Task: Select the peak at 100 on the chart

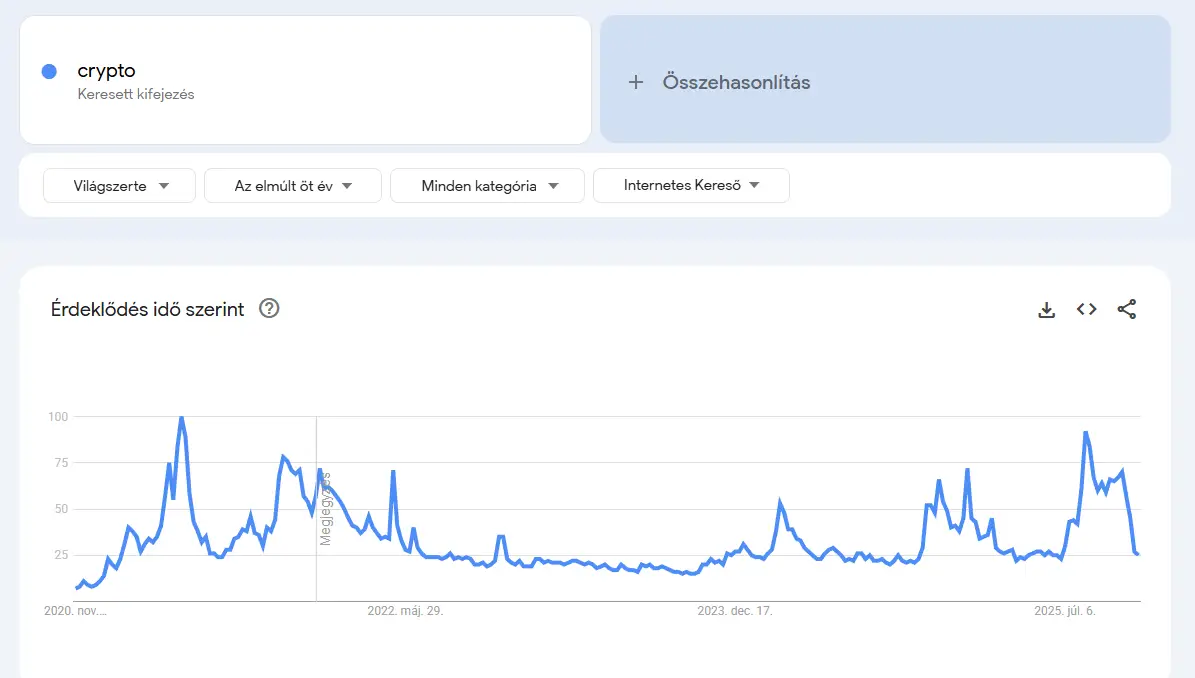Action: (181, 417)
